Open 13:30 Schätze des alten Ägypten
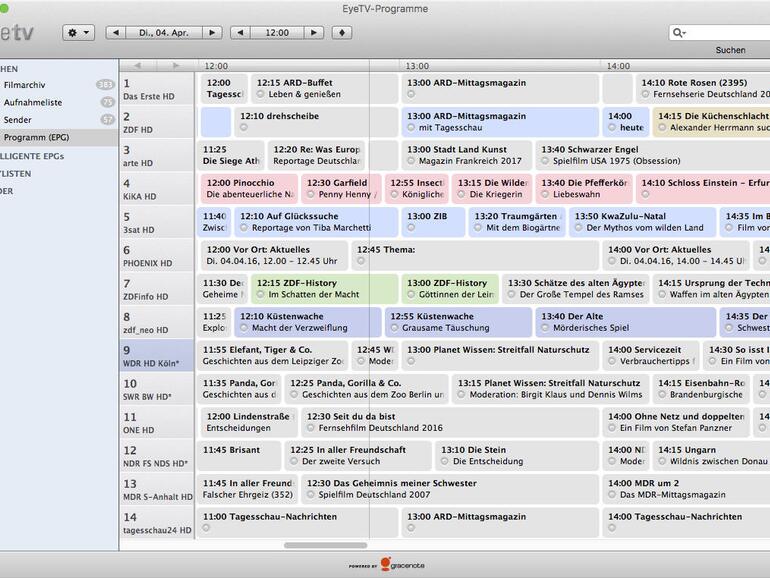Viewport: 770px width, 578px height. (x=576, y=289)
